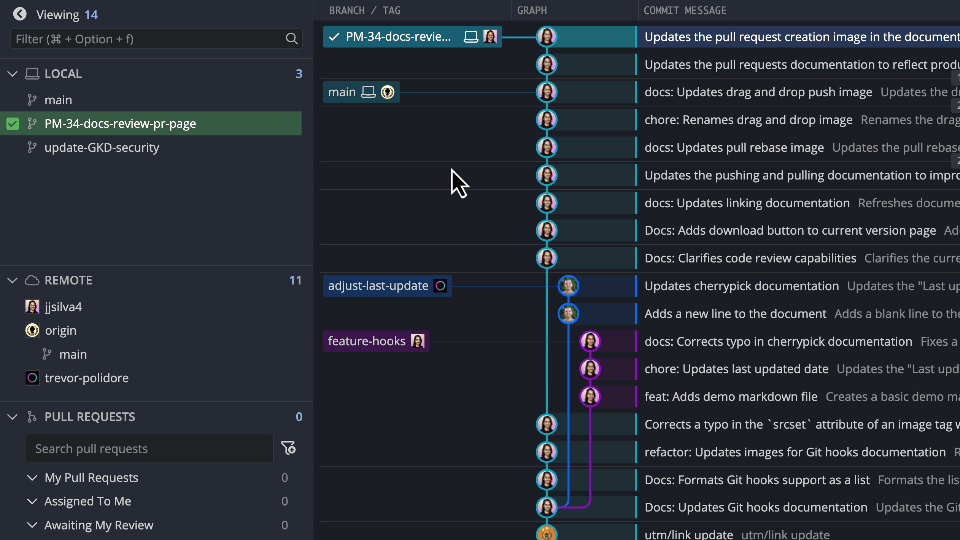
Task: Click the trevor-polidore remote avatar icon
Action: [x=32, y=378]
